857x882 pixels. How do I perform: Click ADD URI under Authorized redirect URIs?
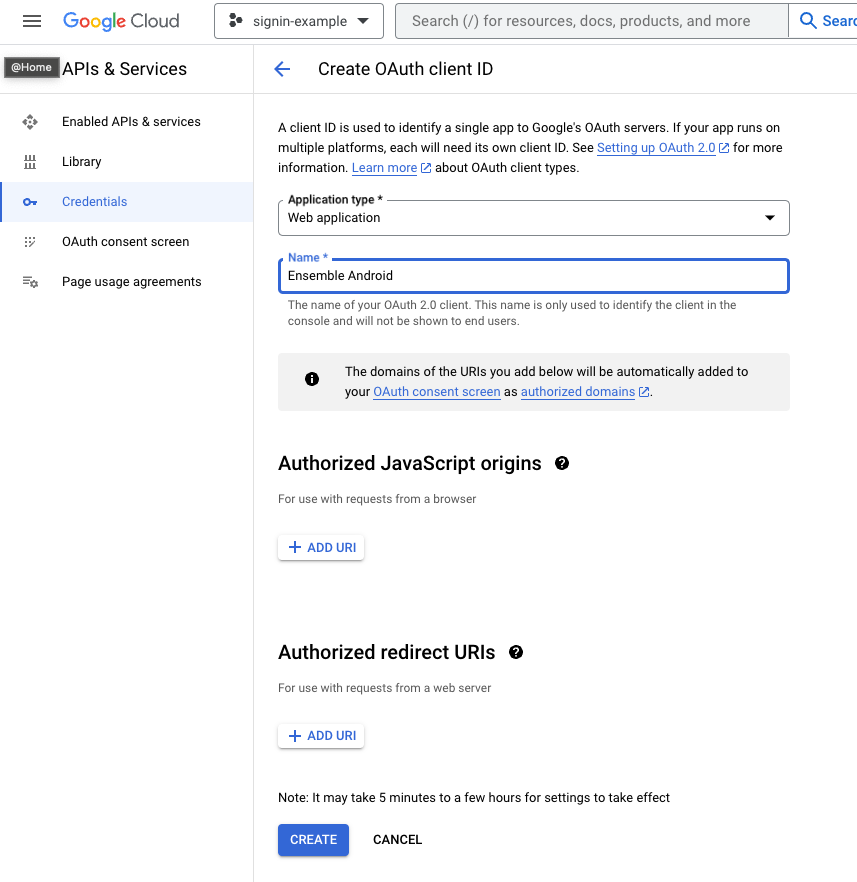click(320, 735)
